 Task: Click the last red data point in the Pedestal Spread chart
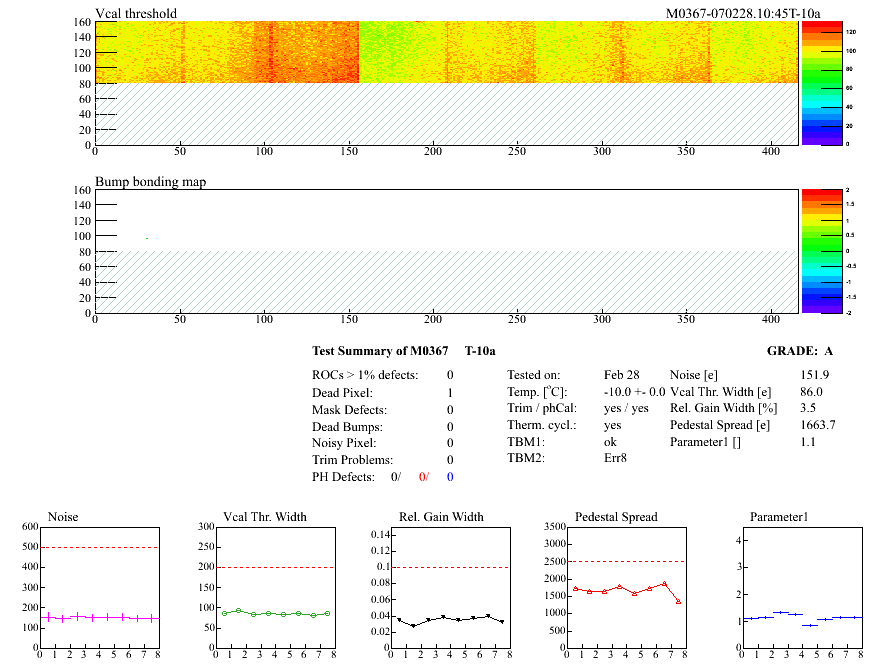click(x=678, y=602)
